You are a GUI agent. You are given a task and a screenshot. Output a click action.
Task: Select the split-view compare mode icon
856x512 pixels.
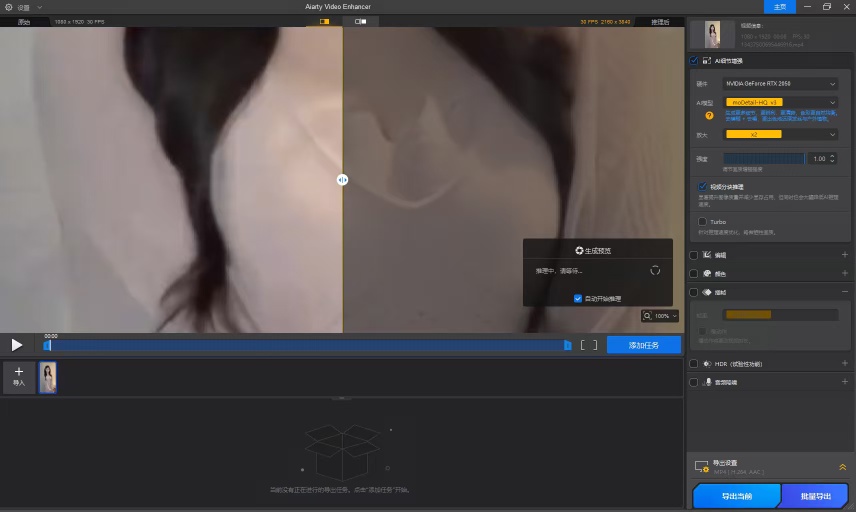click(324, 22)
